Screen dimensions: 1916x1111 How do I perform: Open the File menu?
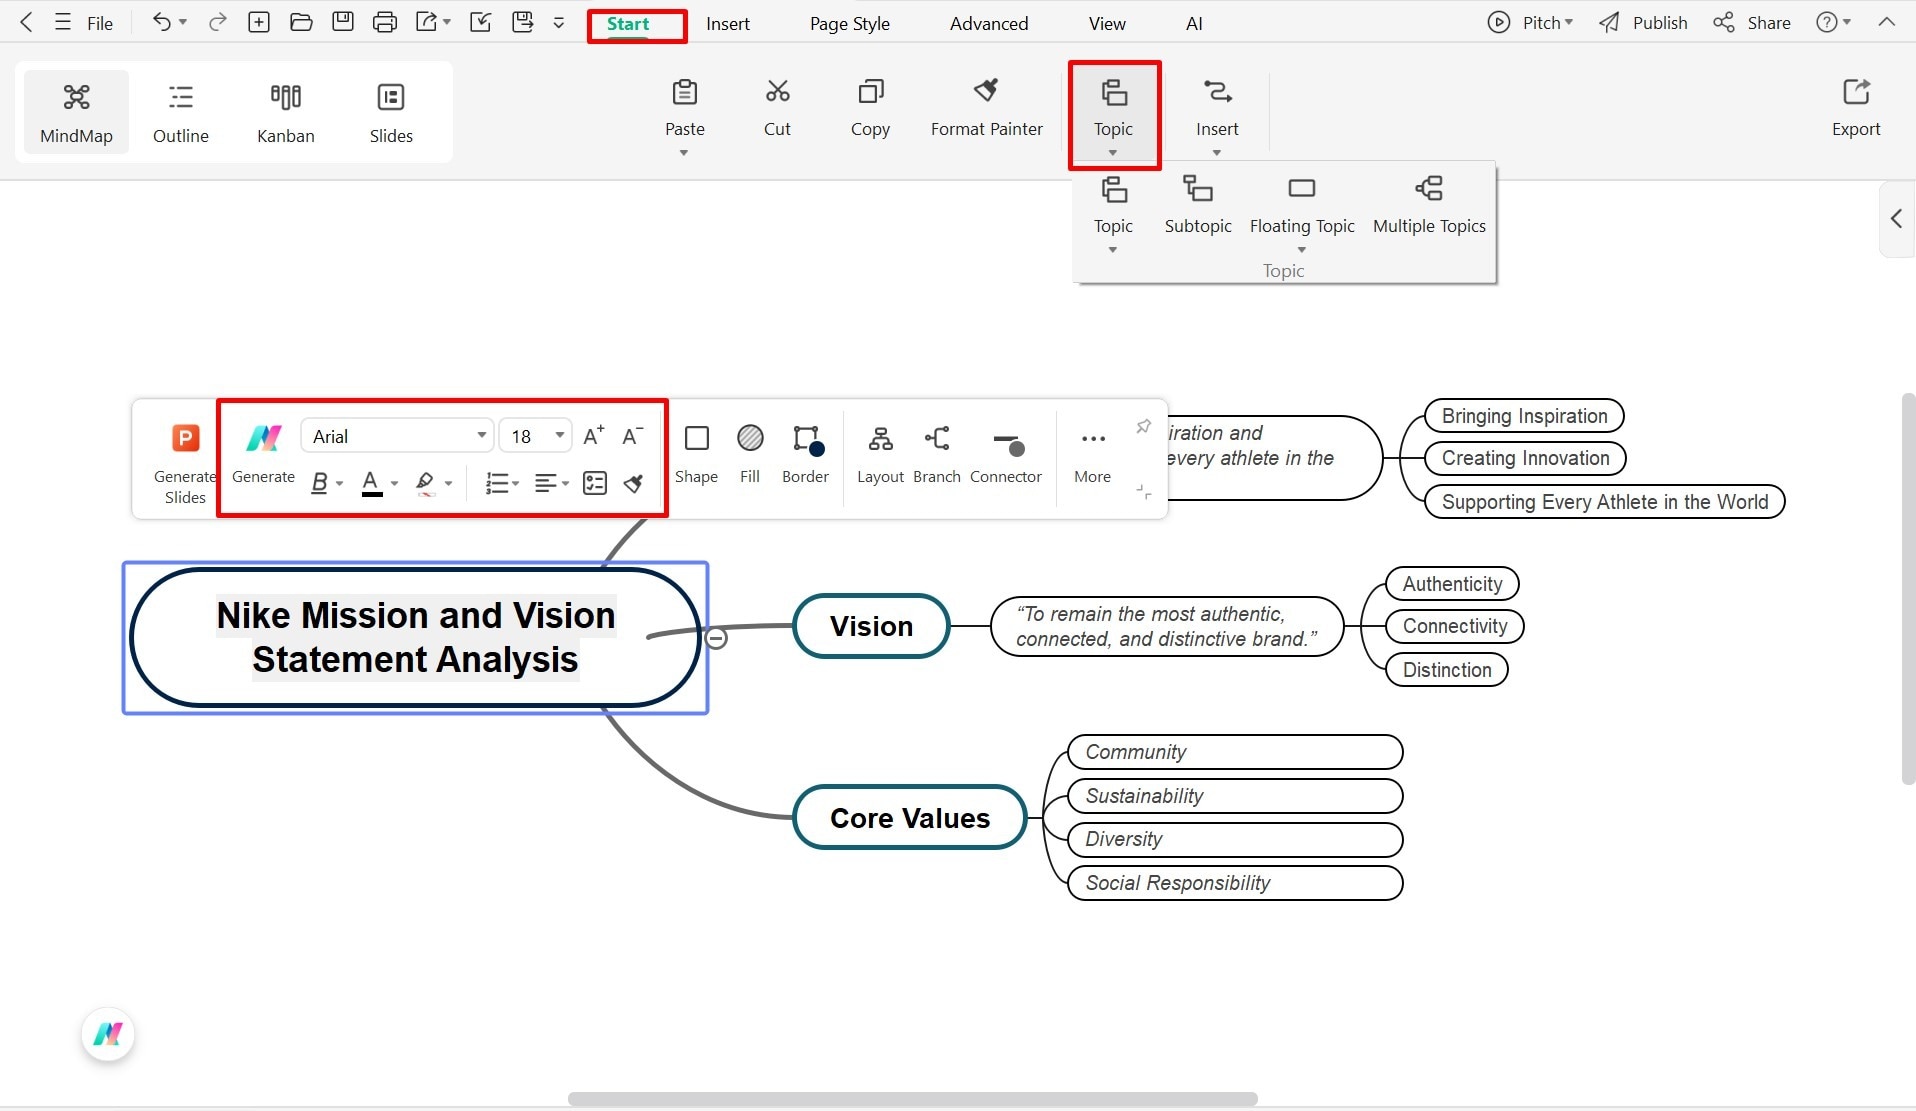click(x=100, y=23)
